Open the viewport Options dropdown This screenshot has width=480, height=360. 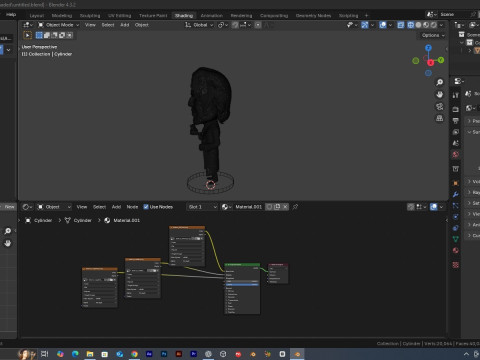click(x=433, y=35)
